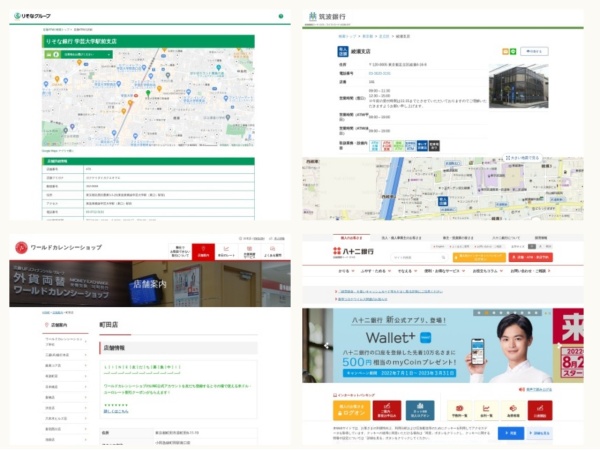Select the 採用情報 tab
Image resolution: width=600 pixels, height=450 pixels.
click(x=541, y=238)
